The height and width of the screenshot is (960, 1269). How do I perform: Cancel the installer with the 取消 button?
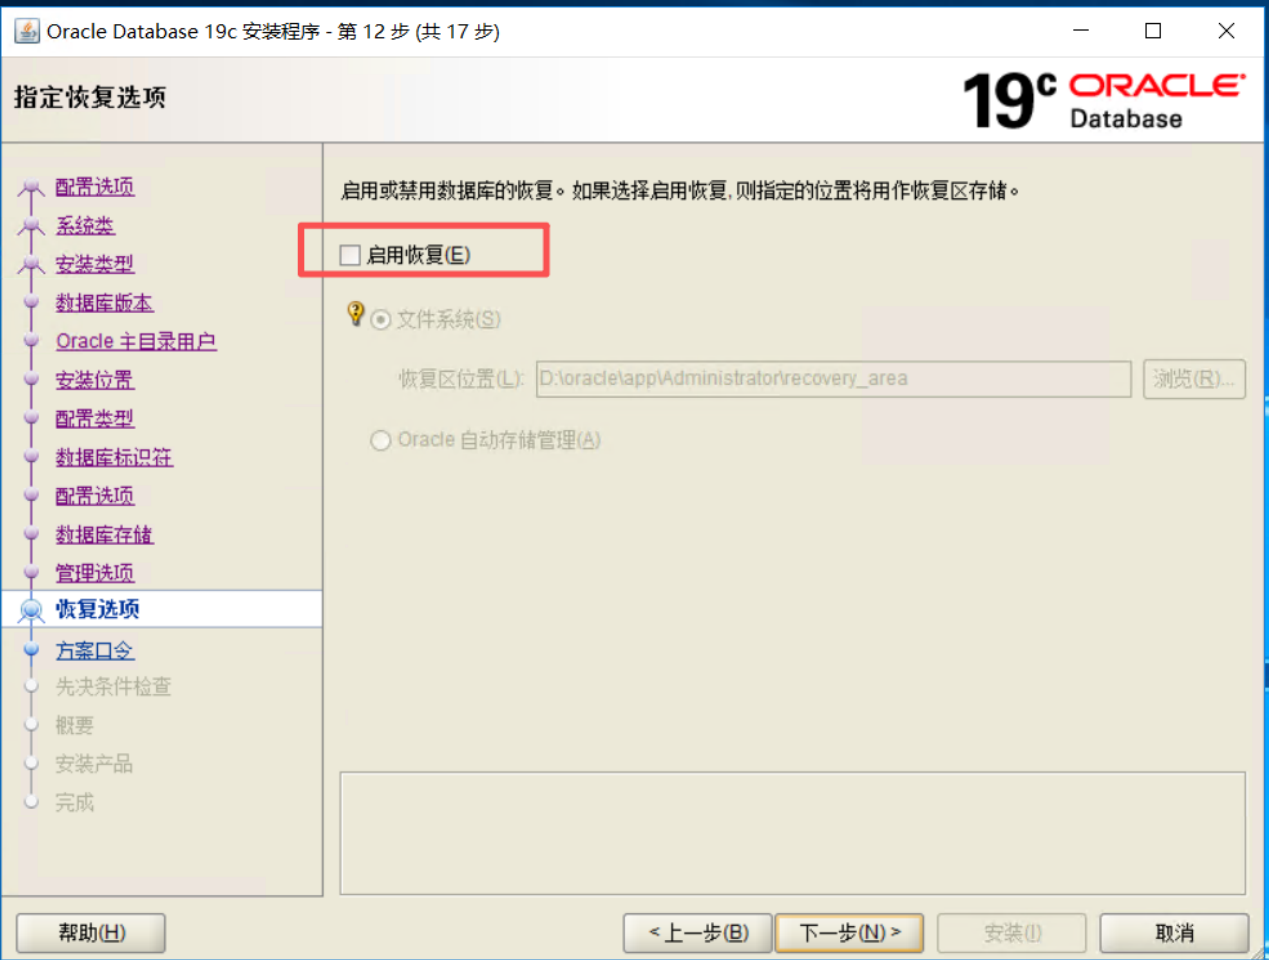1174,933
